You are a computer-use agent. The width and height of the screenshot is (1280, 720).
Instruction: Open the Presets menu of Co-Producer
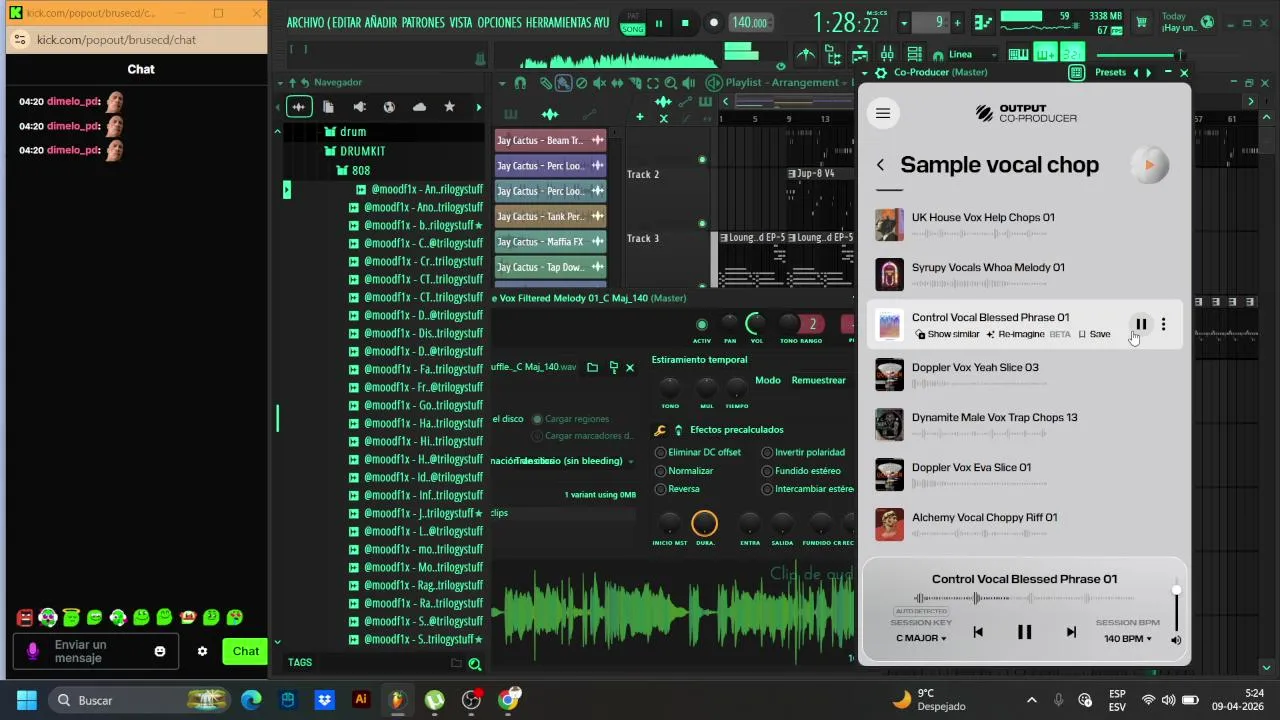point(1110,72)
